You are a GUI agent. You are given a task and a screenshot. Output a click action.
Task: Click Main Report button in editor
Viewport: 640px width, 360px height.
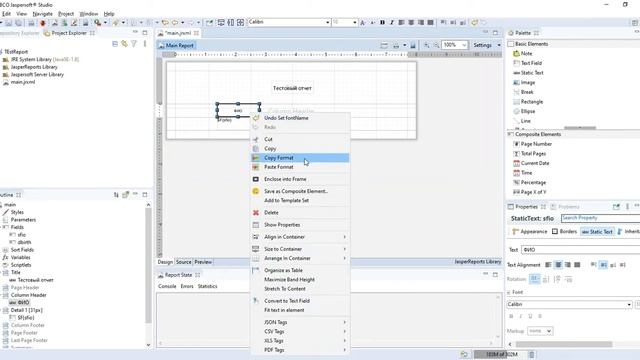pos(176,46)
